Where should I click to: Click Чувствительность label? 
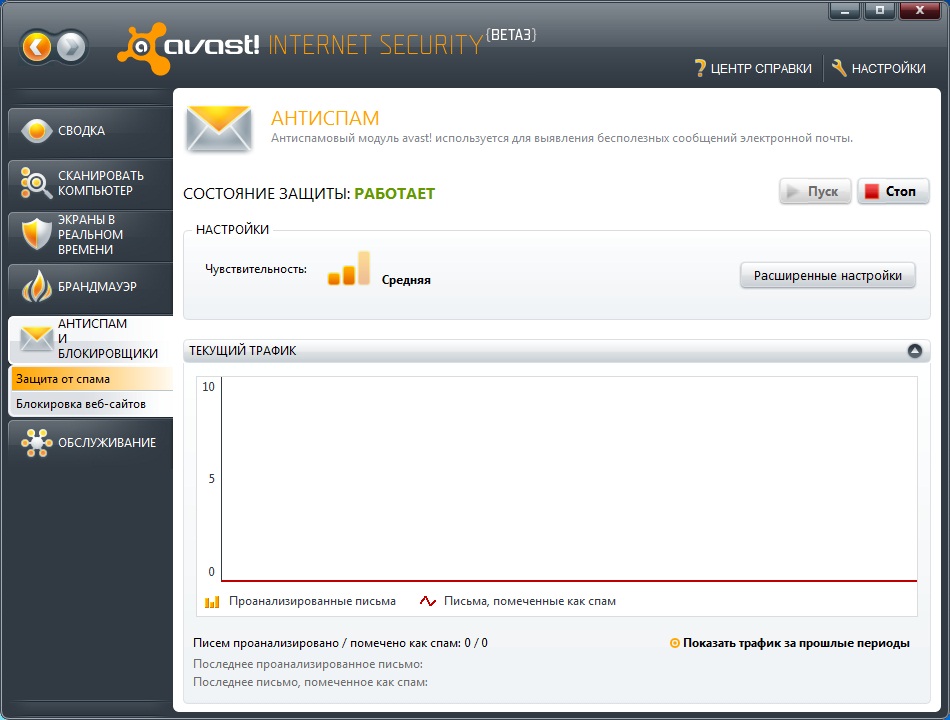256,269
